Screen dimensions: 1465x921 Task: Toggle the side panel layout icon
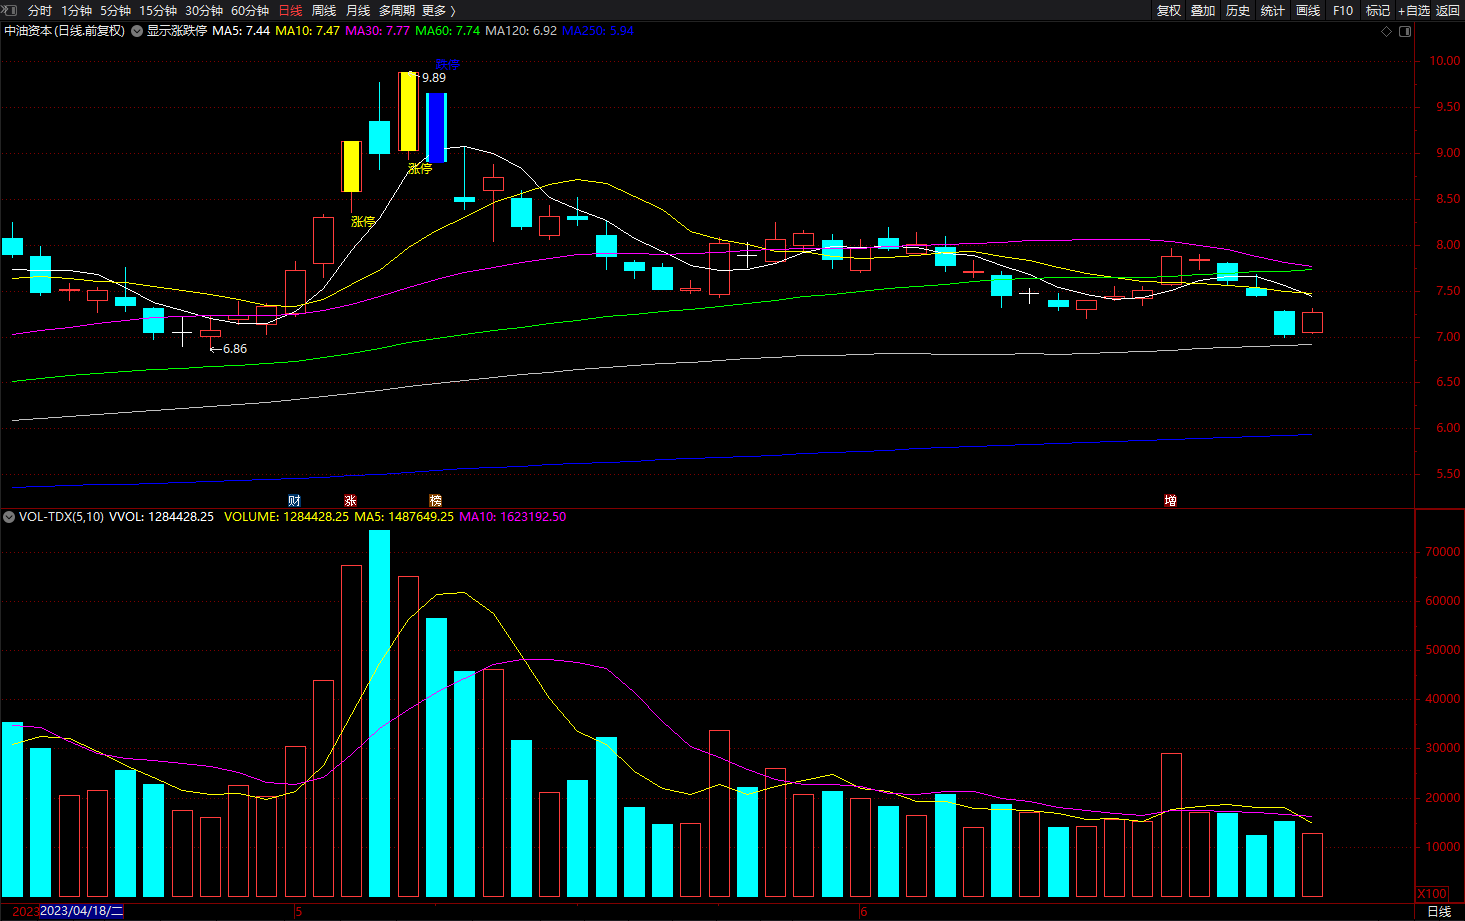pyautogui.click(x=1405, y=32)
